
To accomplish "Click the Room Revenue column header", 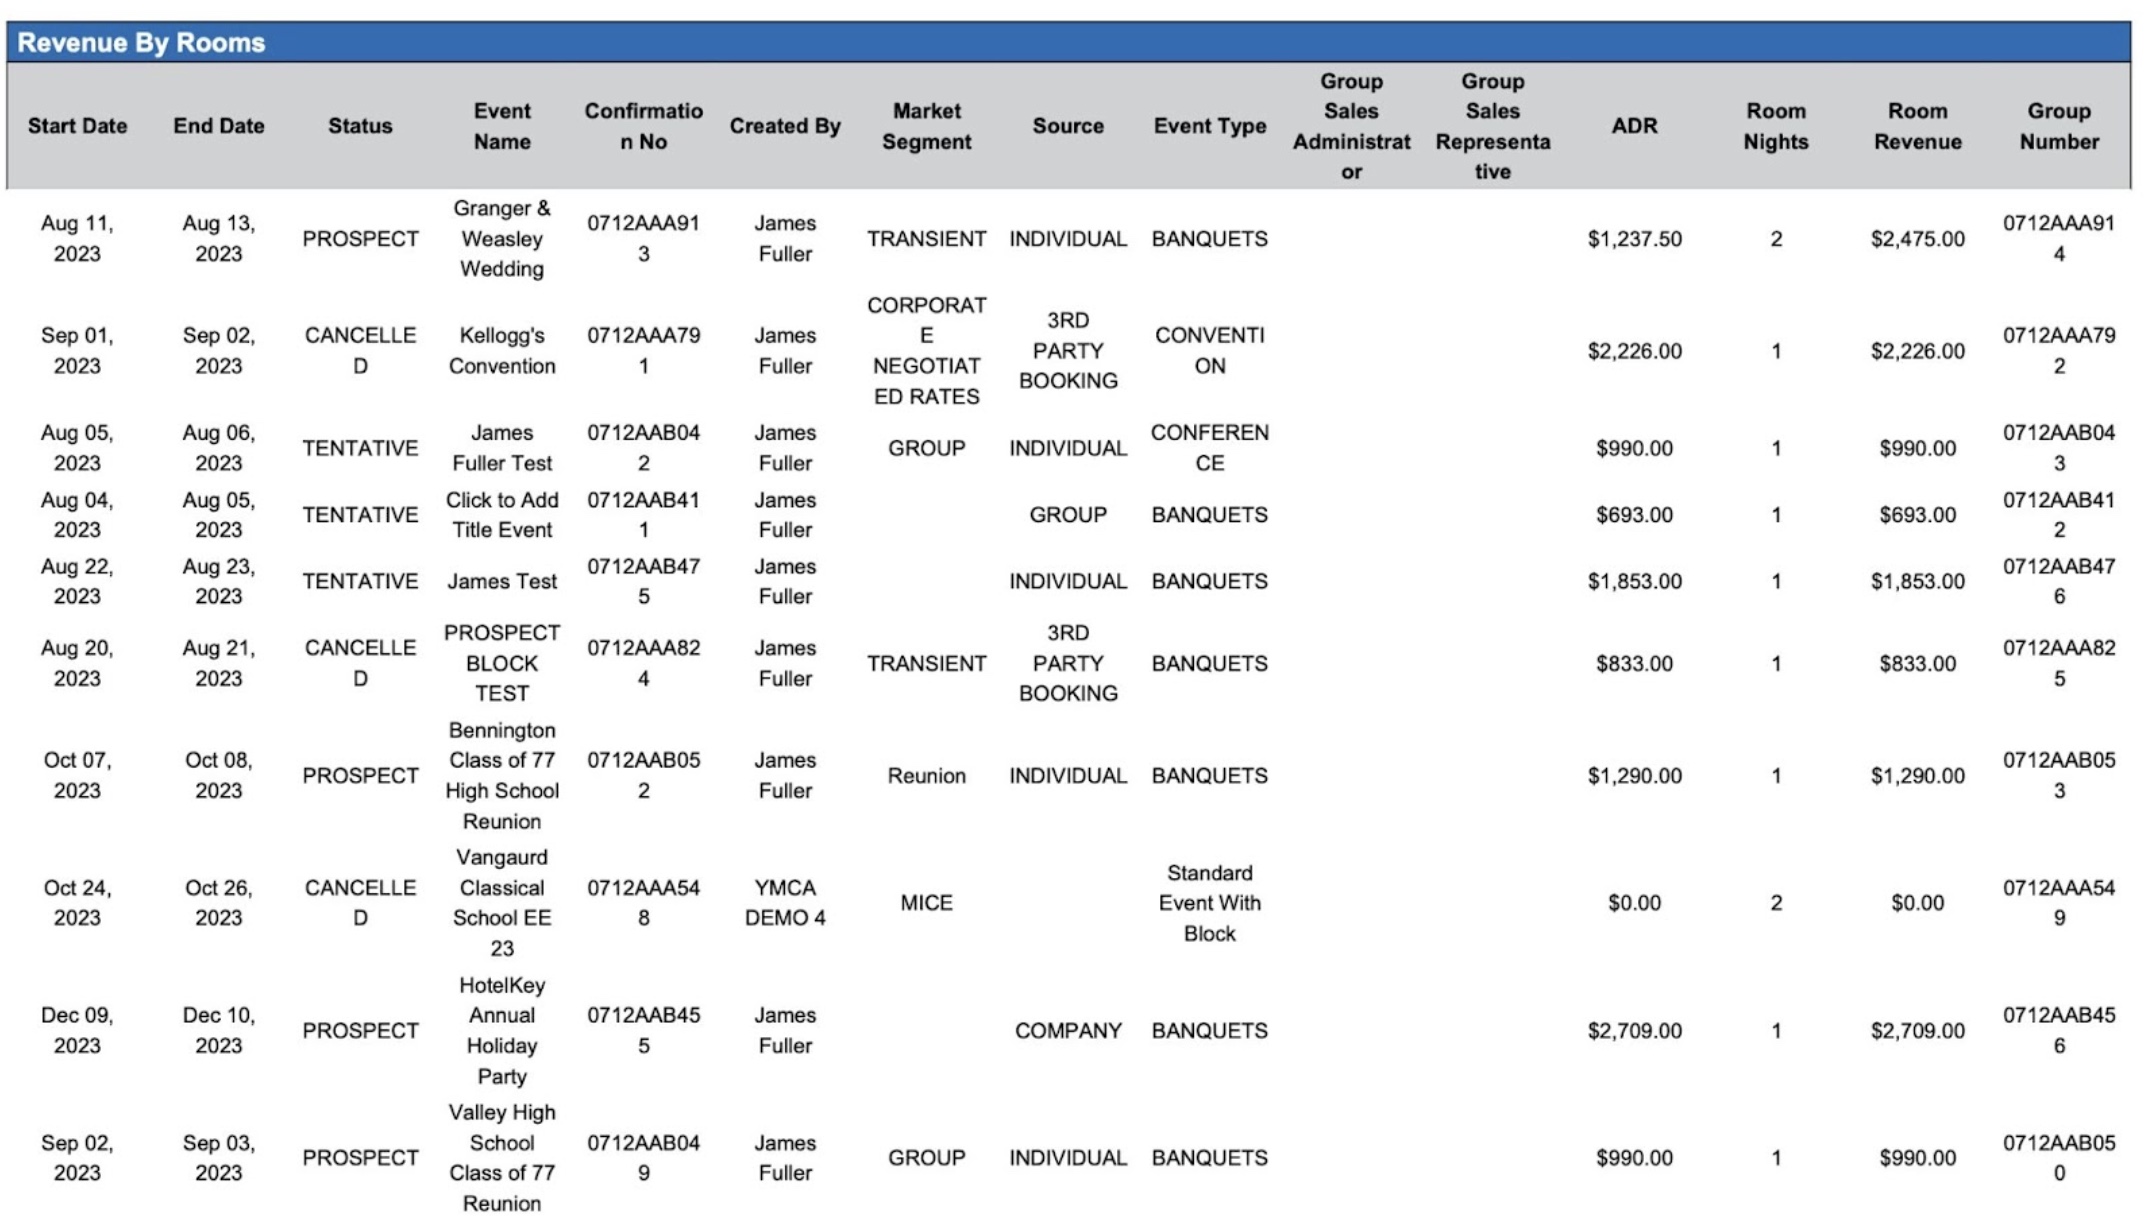I will pos(1917,126).
